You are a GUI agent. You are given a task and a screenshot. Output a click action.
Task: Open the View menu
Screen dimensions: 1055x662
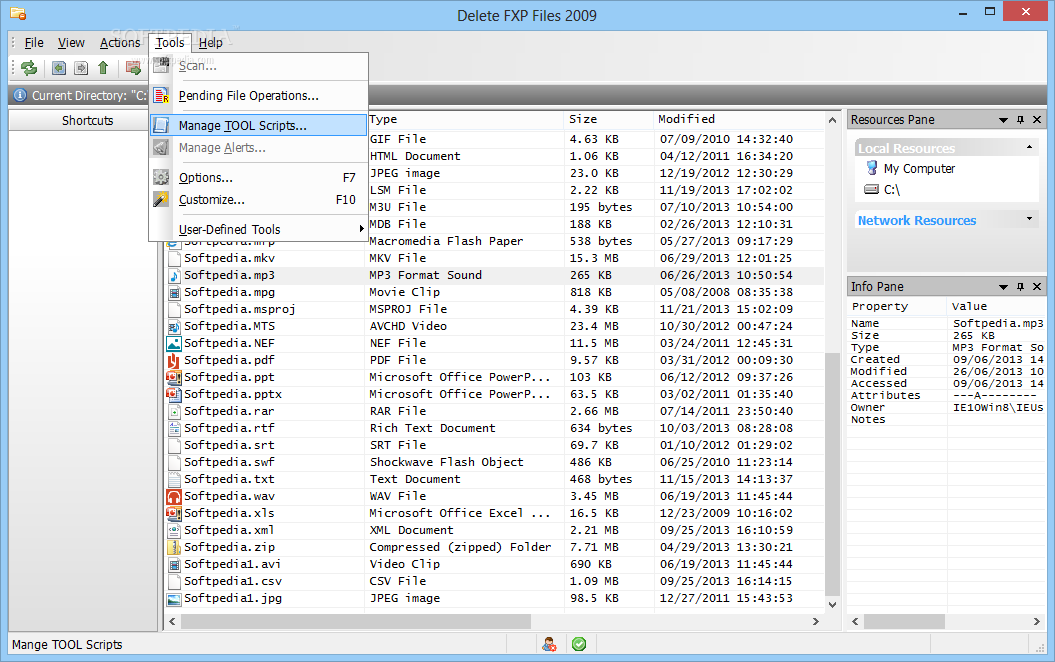(x=71, y=42)
